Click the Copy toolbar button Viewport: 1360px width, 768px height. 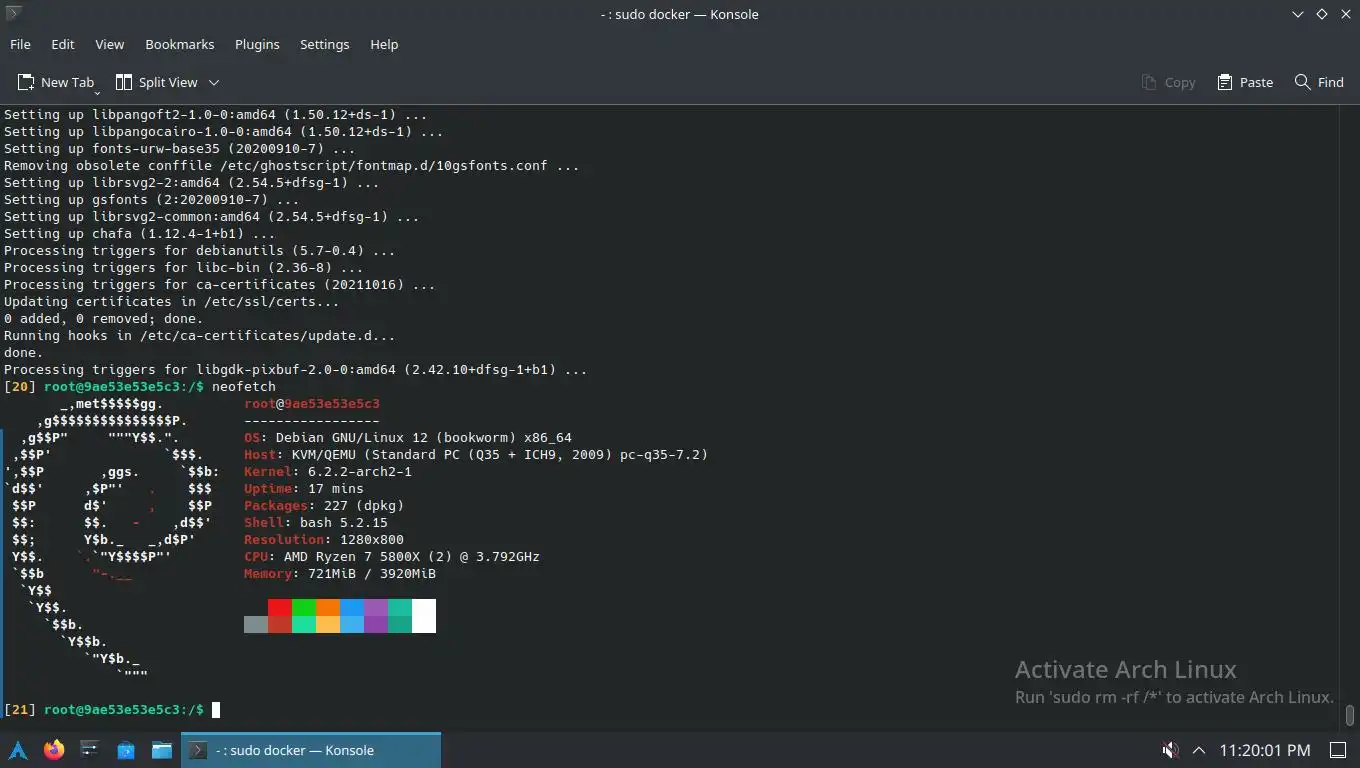pos(1168,82)
